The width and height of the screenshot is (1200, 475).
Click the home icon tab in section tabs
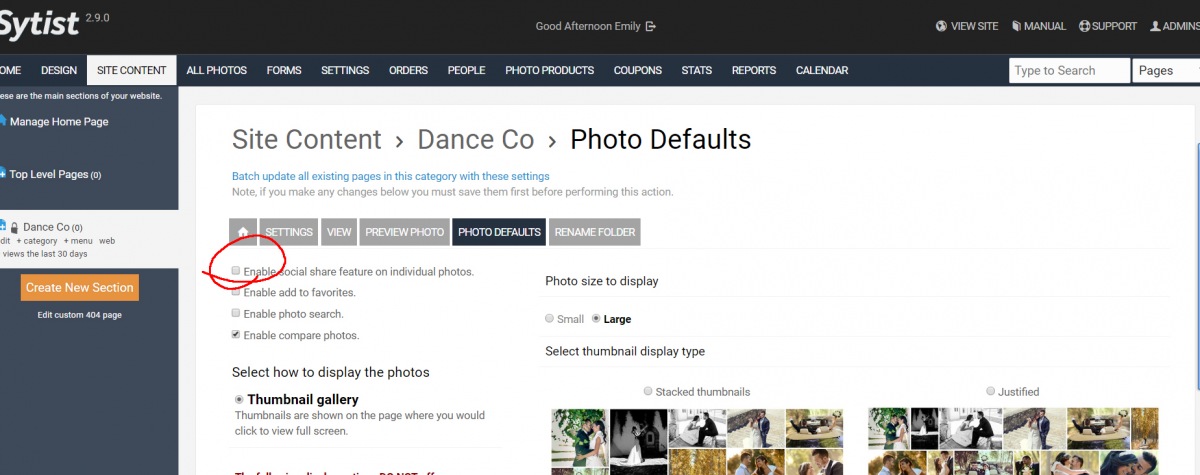(243, 232)
